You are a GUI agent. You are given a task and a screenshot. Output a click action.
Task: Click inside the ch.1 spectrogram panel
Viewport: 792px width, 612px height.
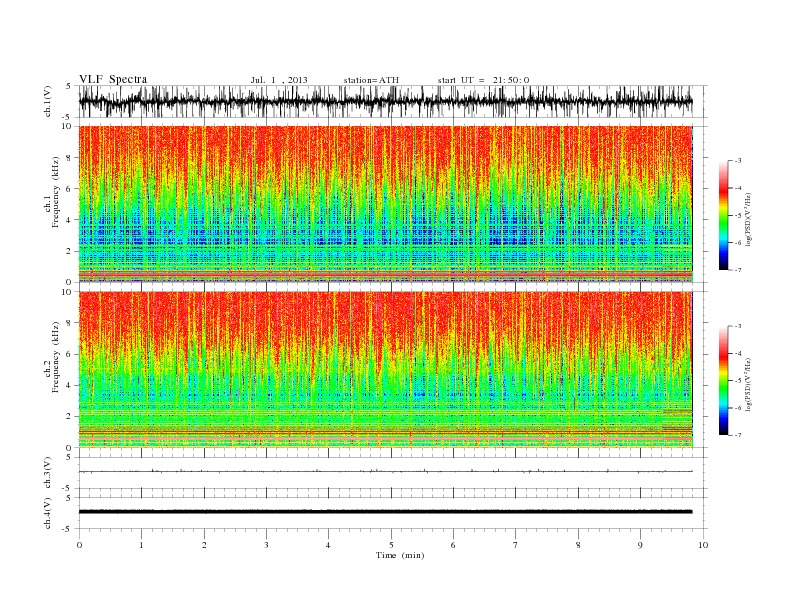click(x=385, y=204)
